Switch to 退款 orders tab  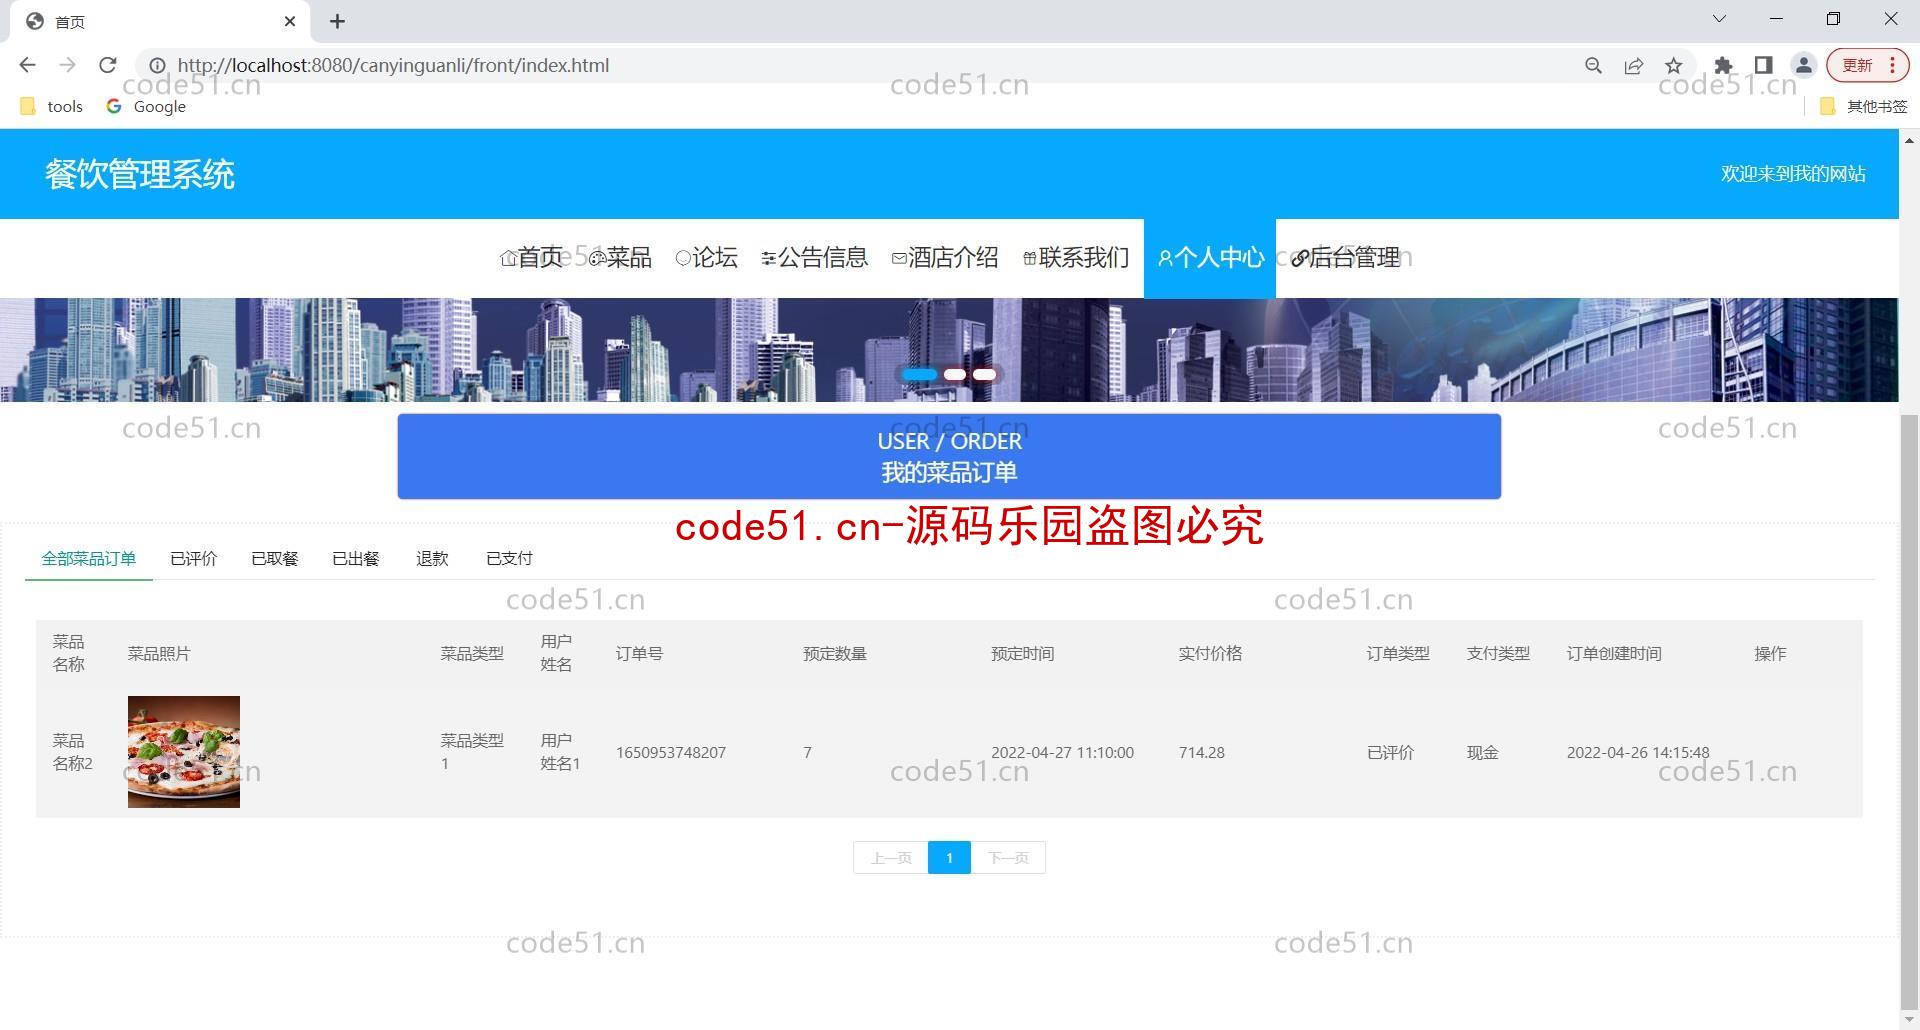(x=432, y=558)
